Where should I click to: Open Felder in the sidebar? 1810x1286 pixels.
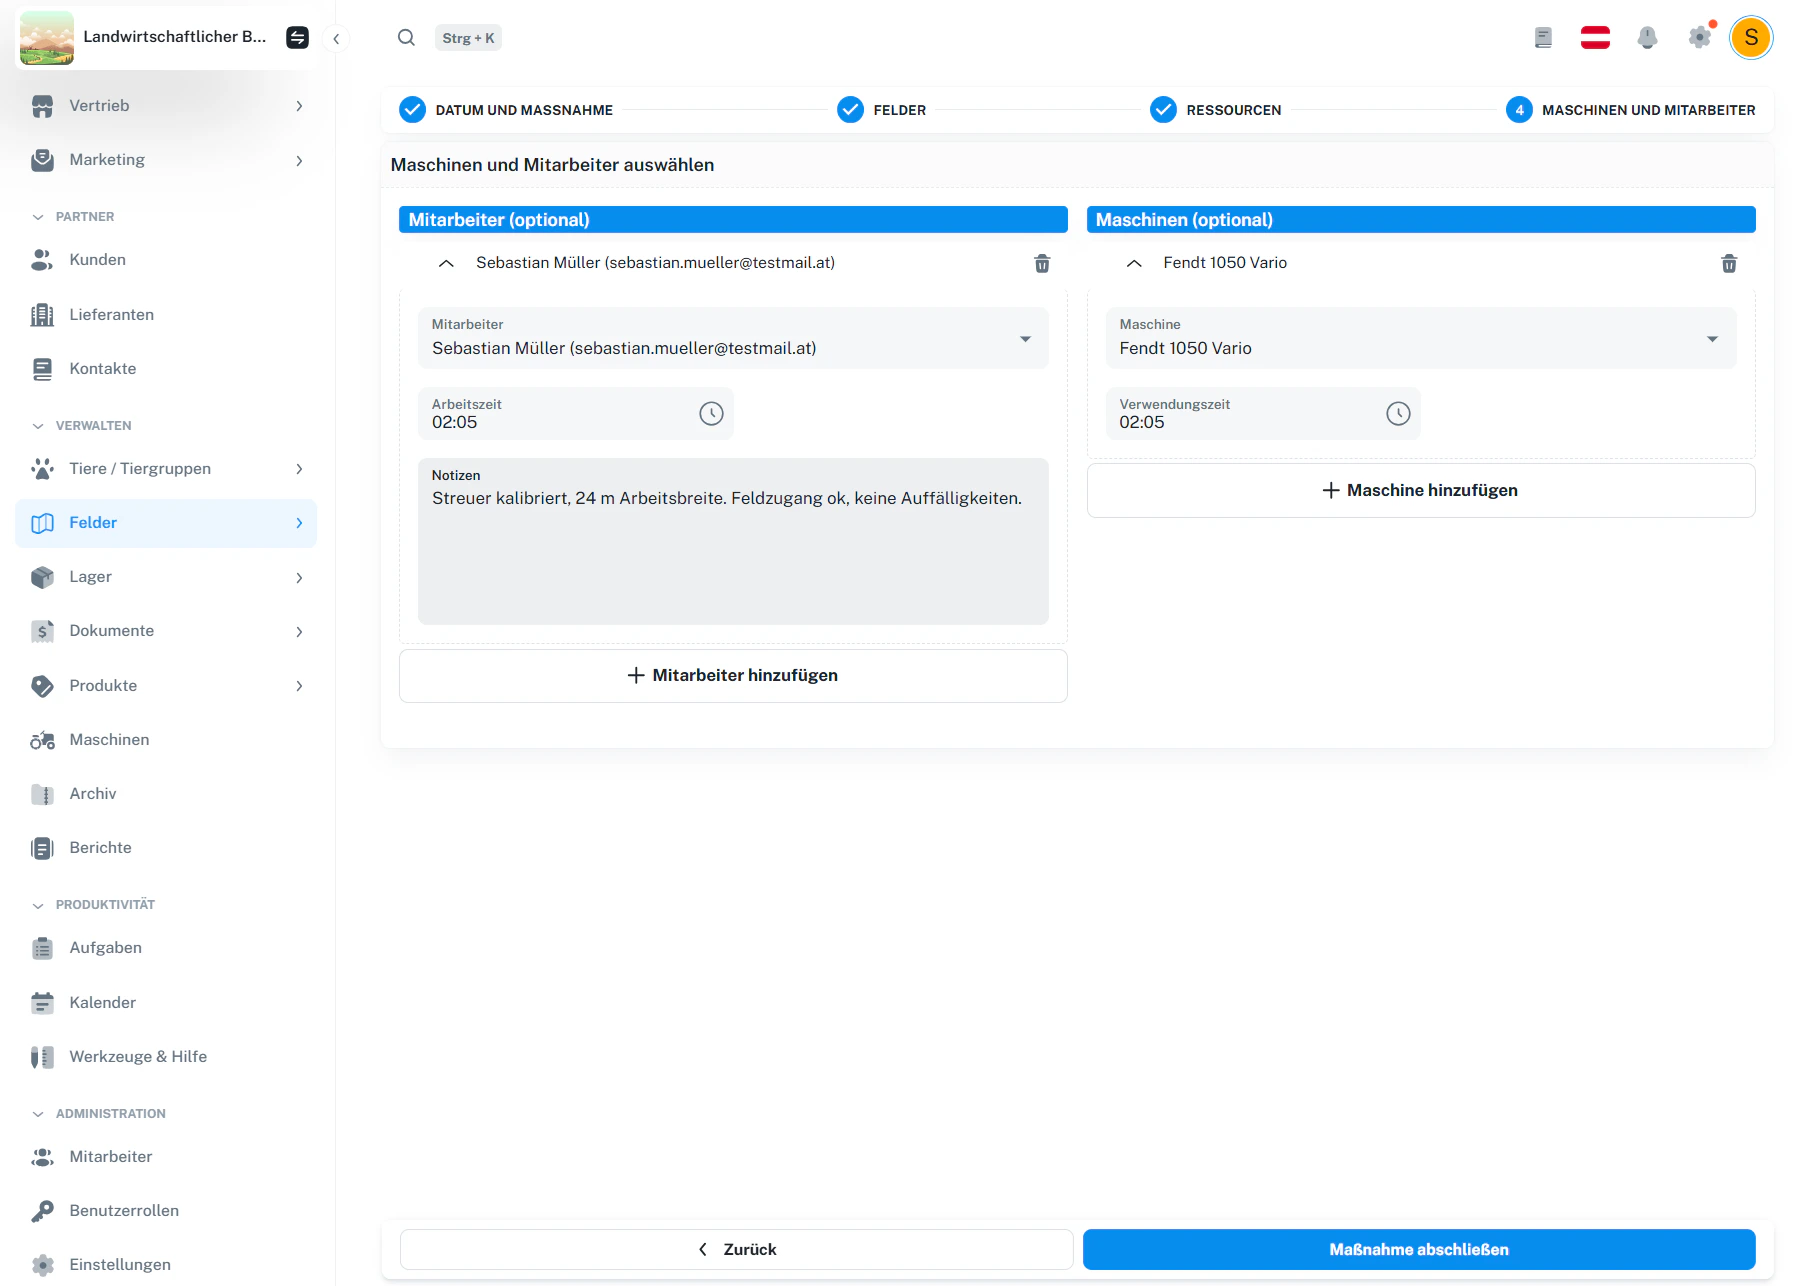pyautogui.click(x=166, y=523)
